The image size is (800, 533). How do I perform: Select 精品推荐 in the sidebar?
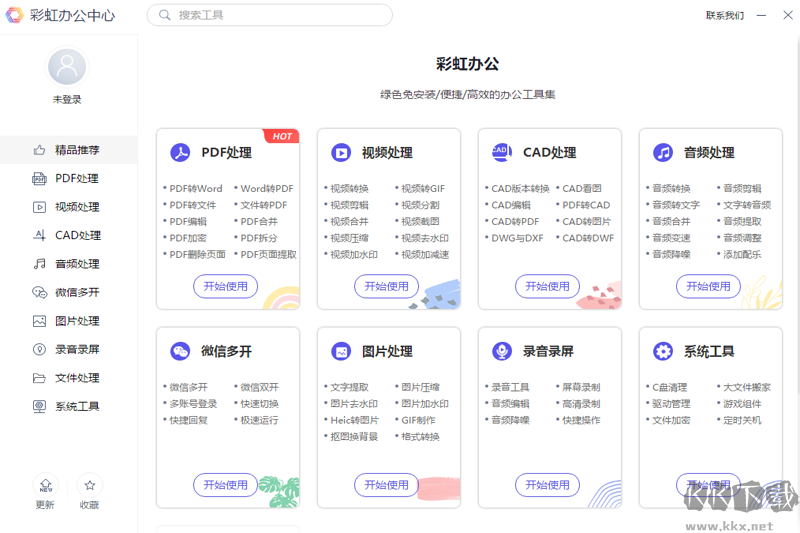tap(69, 150)
